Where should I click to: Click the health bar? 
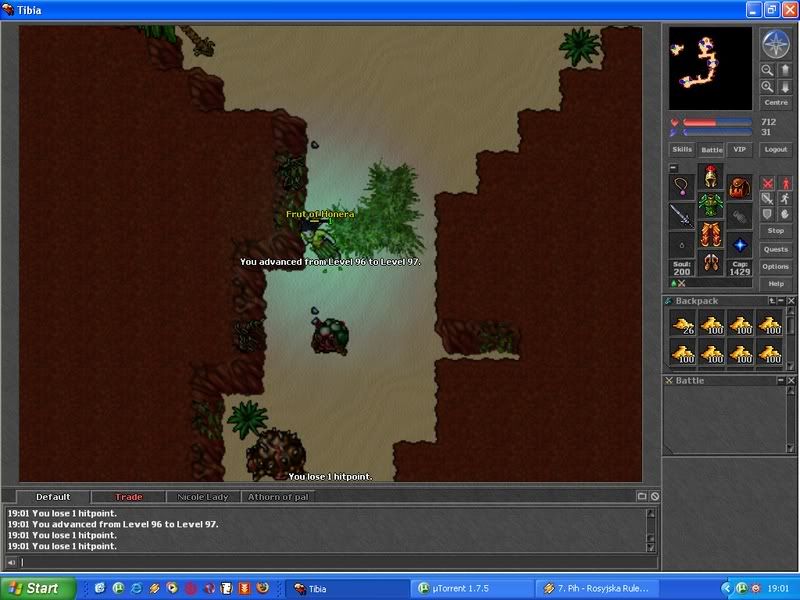click(717, 122)
